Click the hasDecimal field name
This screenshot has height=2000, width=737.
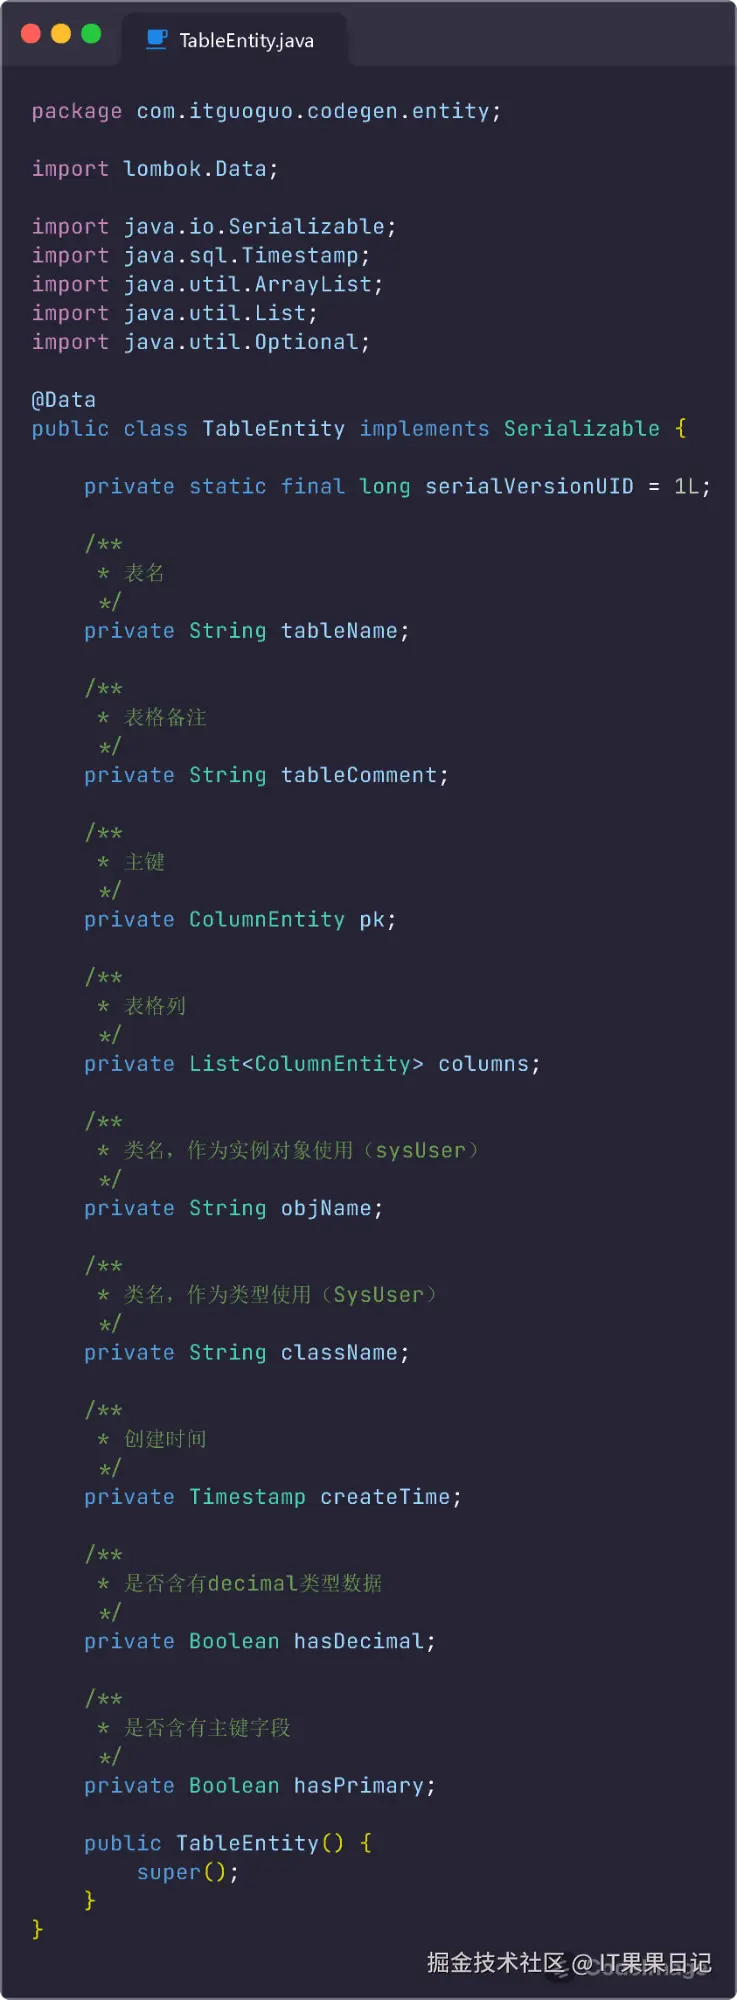pos(359,1641)
